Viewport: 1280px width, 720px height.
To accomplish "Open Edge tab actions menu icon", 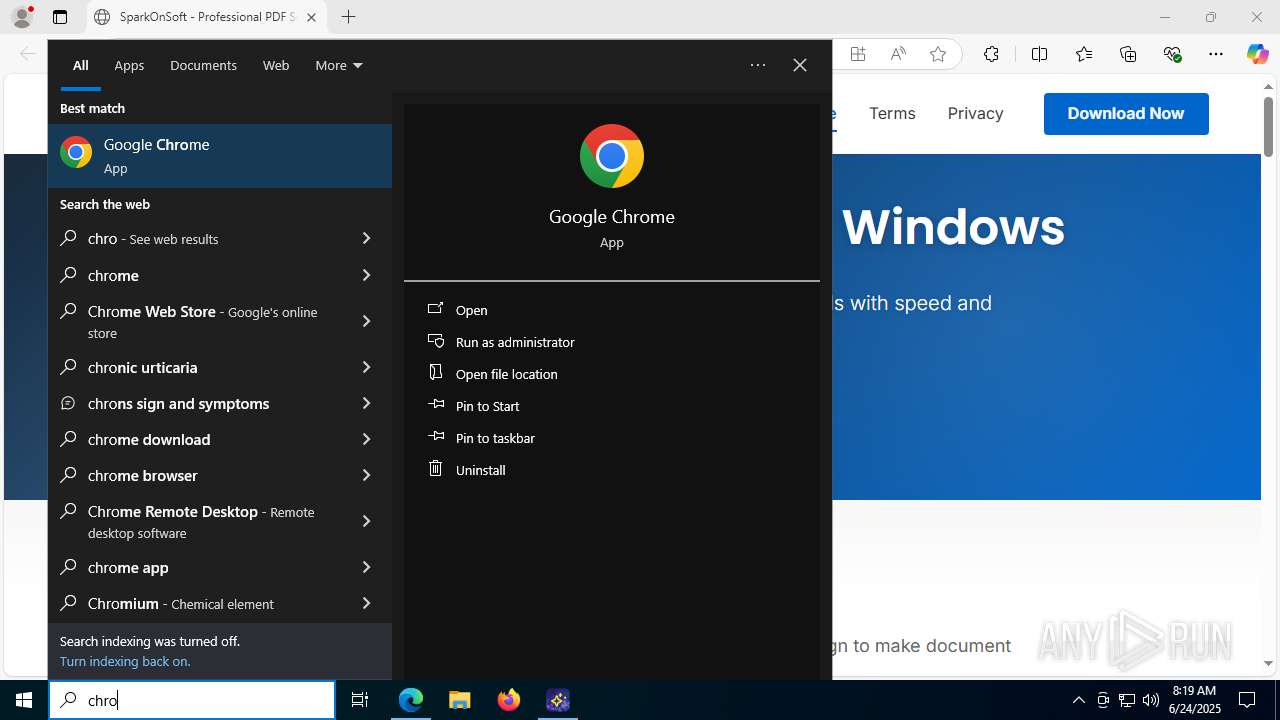I will pyautogui.click(x=60, y=17).
